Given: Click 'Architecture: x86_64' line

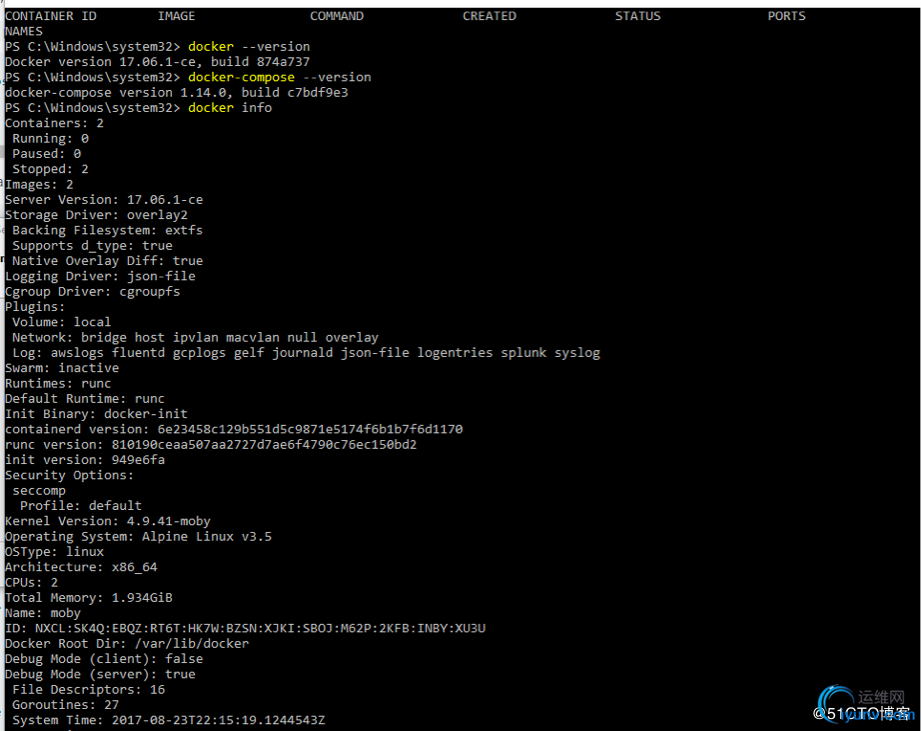Looking at the screenshot, I should 81,567.
